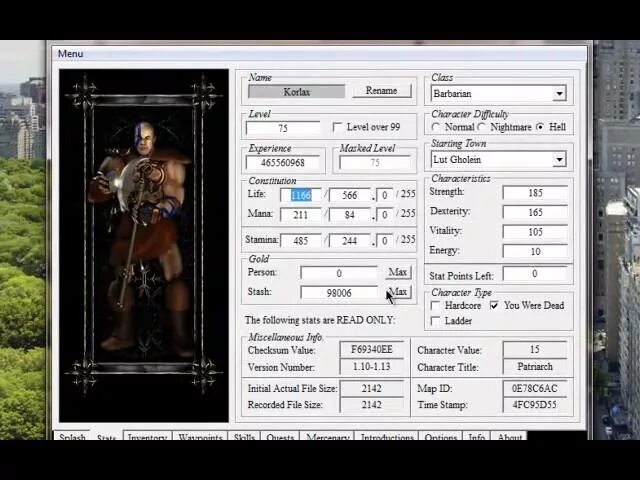Enable the Hardcore checkbox
Screen dimensions: 640x480
(x=436, y=305)
